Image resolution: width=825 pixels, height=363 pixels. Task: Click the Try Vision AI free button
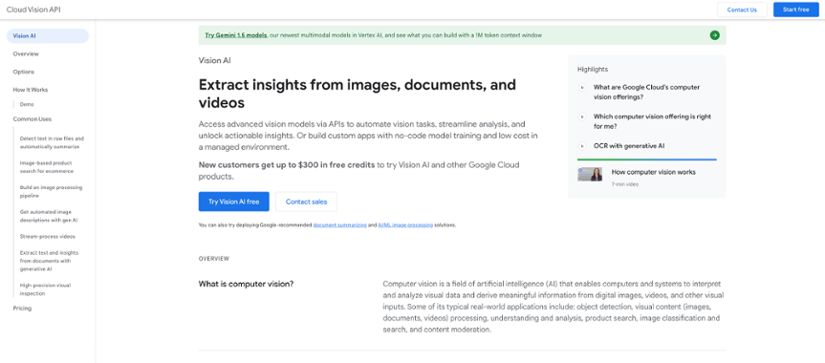click(234, 201)
